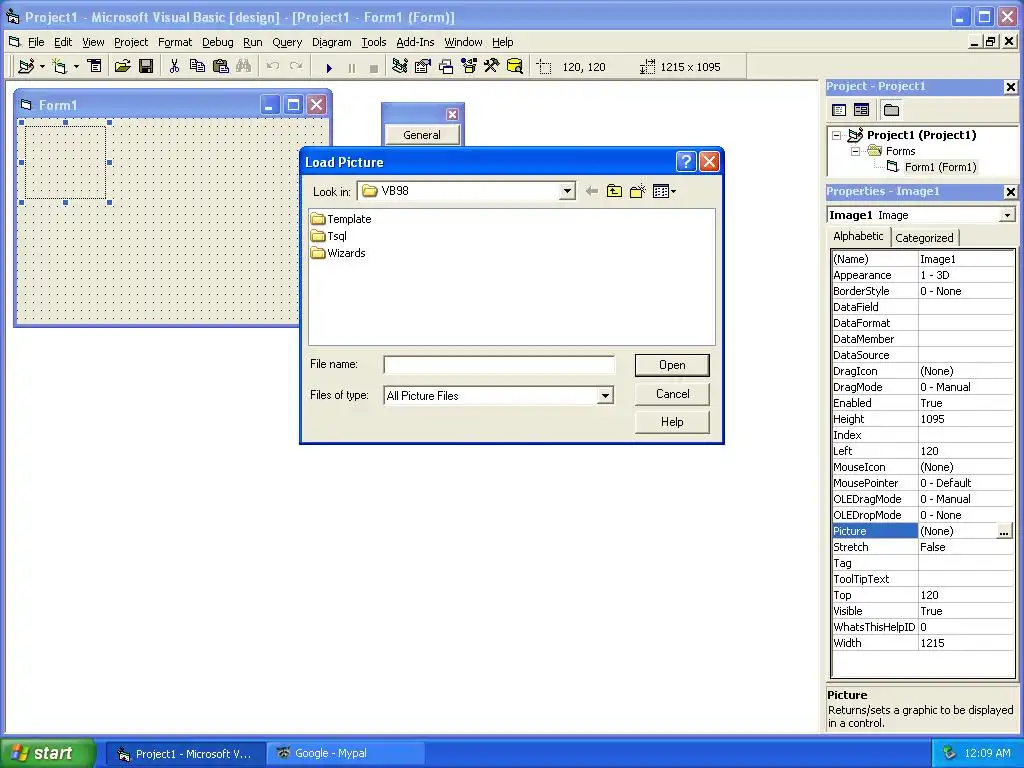Collapse the Forms folder node
The height and width of the screenshot is (768, 1024).
click(856, 151)
